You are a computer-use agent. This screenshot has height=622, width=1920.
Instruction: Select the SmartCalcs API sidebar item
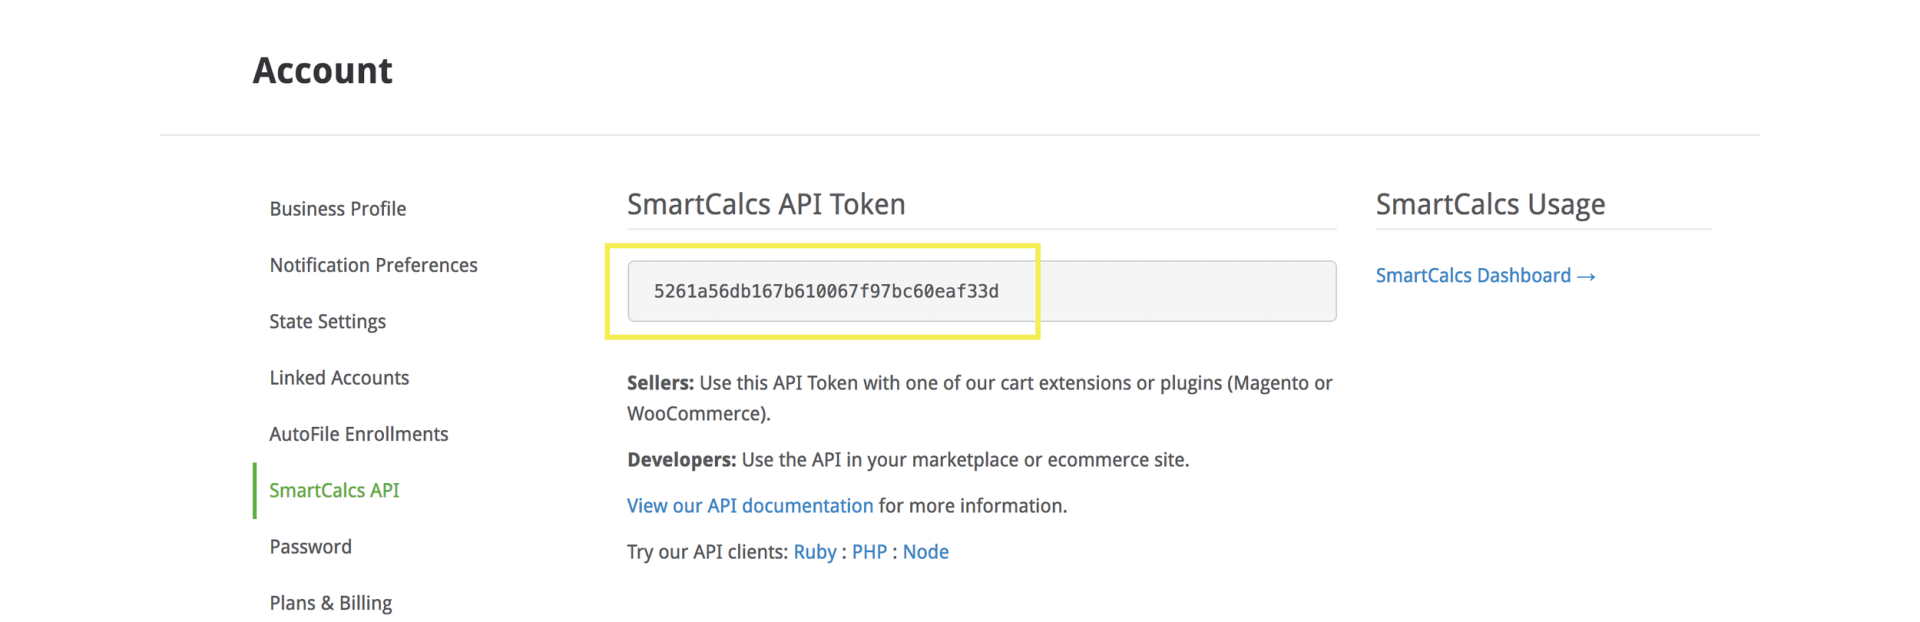click(334, 491)
